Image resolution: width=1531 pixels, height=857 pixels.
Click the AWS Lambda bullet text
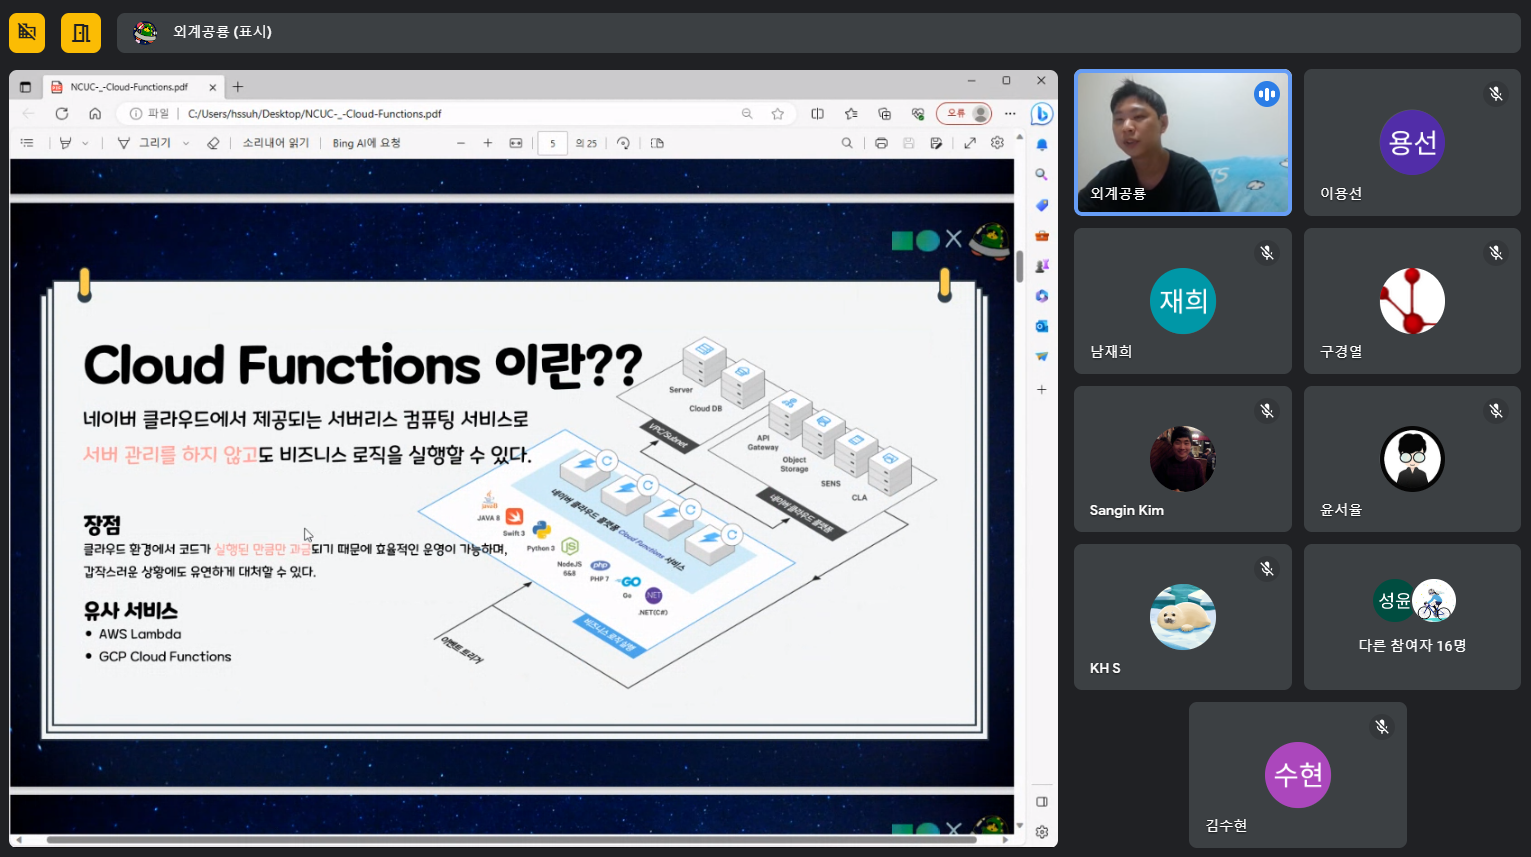[x=140, y=634]
